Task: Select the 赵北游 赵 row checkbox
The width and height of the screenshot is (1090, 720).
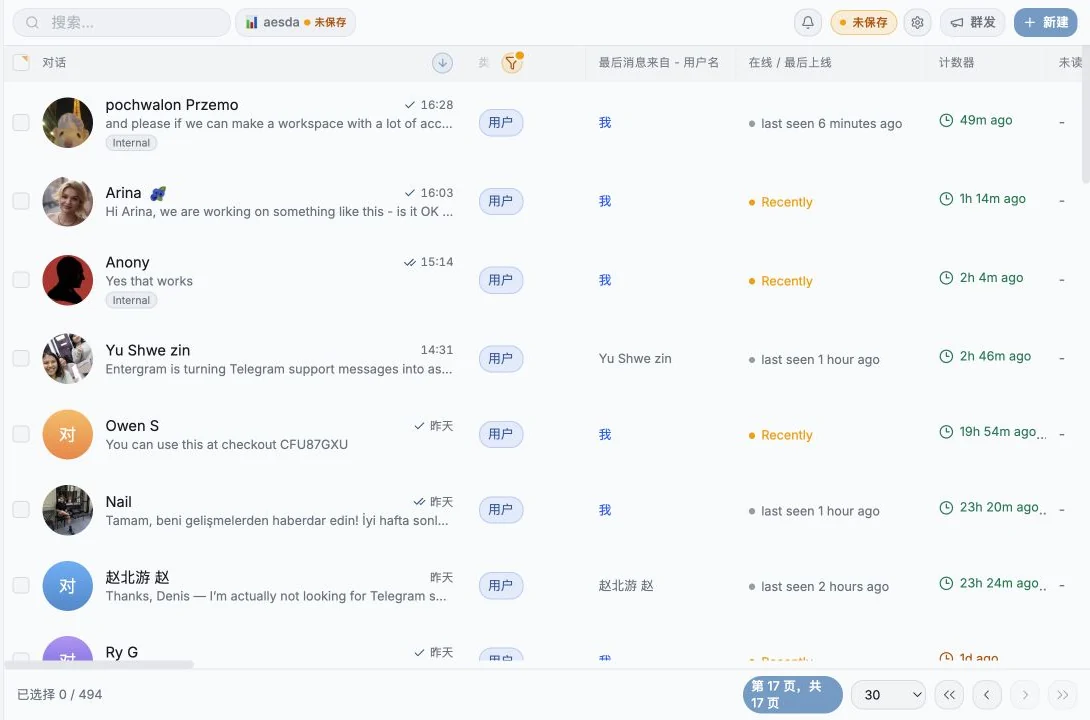Action: click(21, 586)
